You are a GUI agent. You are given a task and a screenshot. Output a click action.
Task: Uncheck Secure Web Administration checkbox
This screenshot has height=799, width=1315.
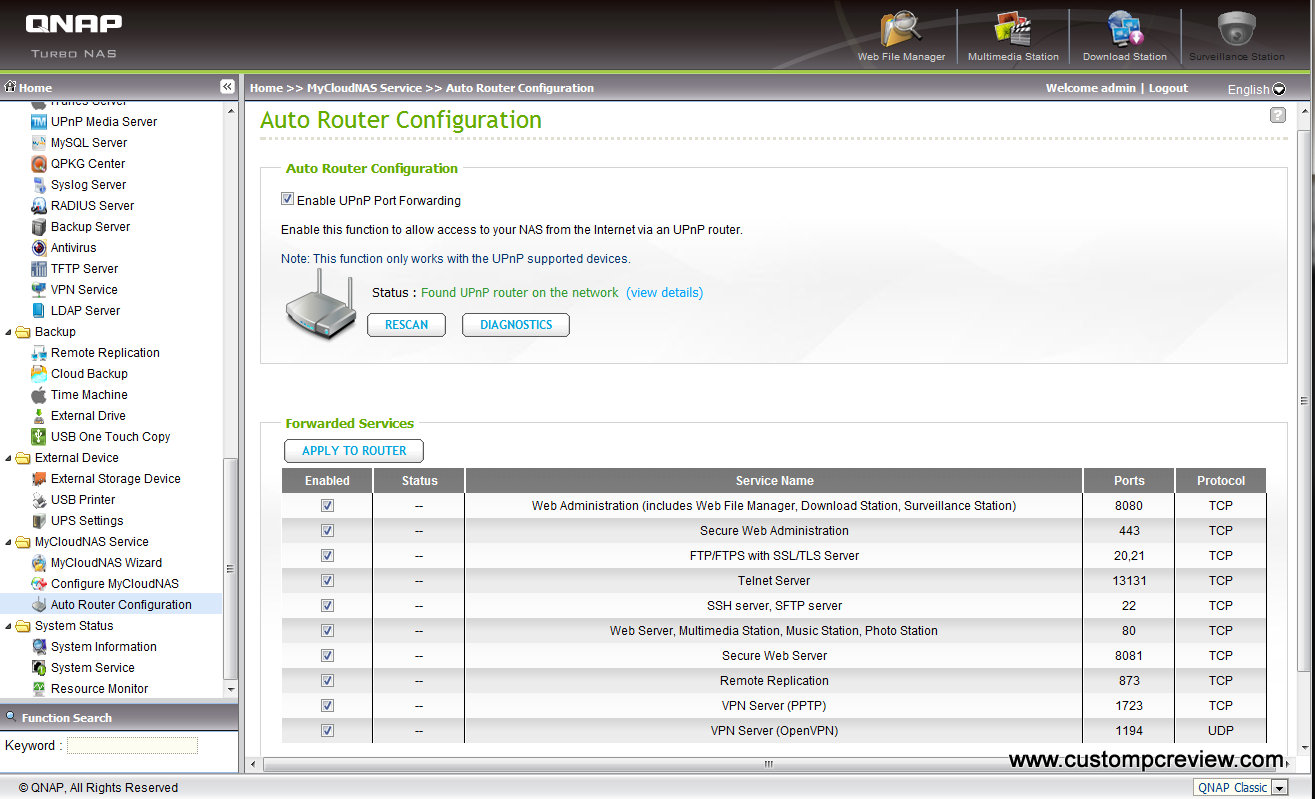point(327,530)
